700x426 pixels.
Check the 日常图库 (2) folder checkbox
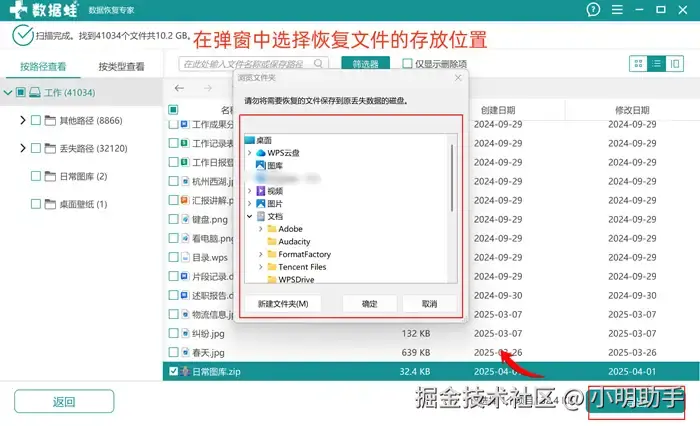pyautogui.click(x=36, y=176)
